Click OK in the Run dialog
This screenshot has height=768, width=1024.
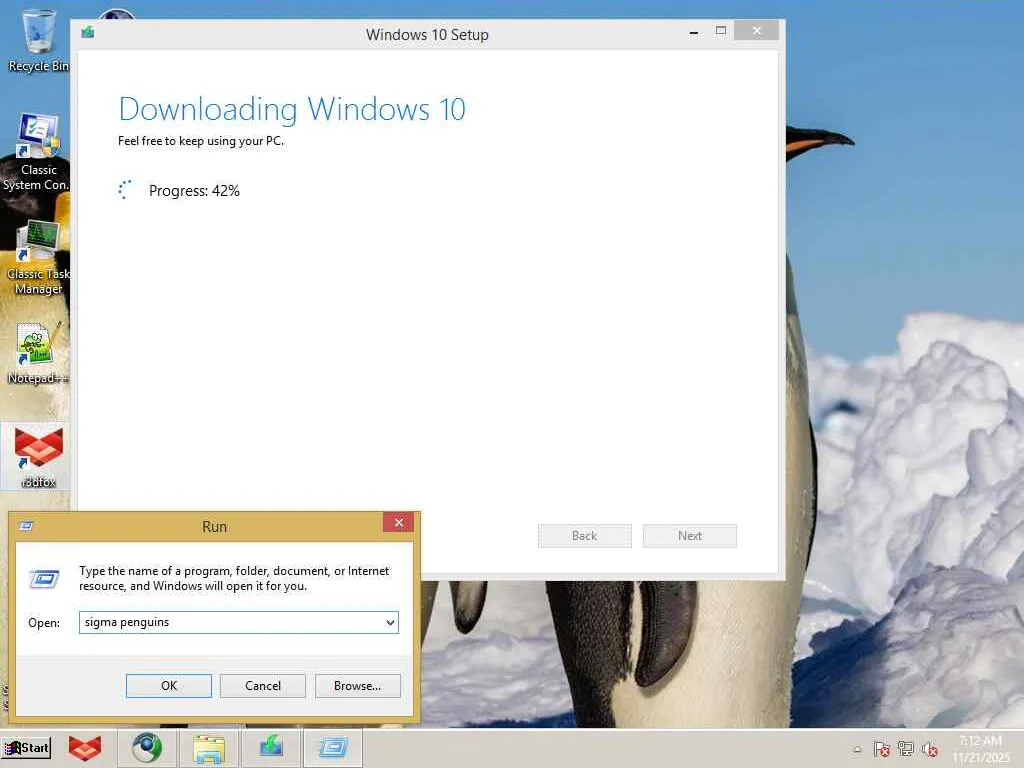click(168, 686)
